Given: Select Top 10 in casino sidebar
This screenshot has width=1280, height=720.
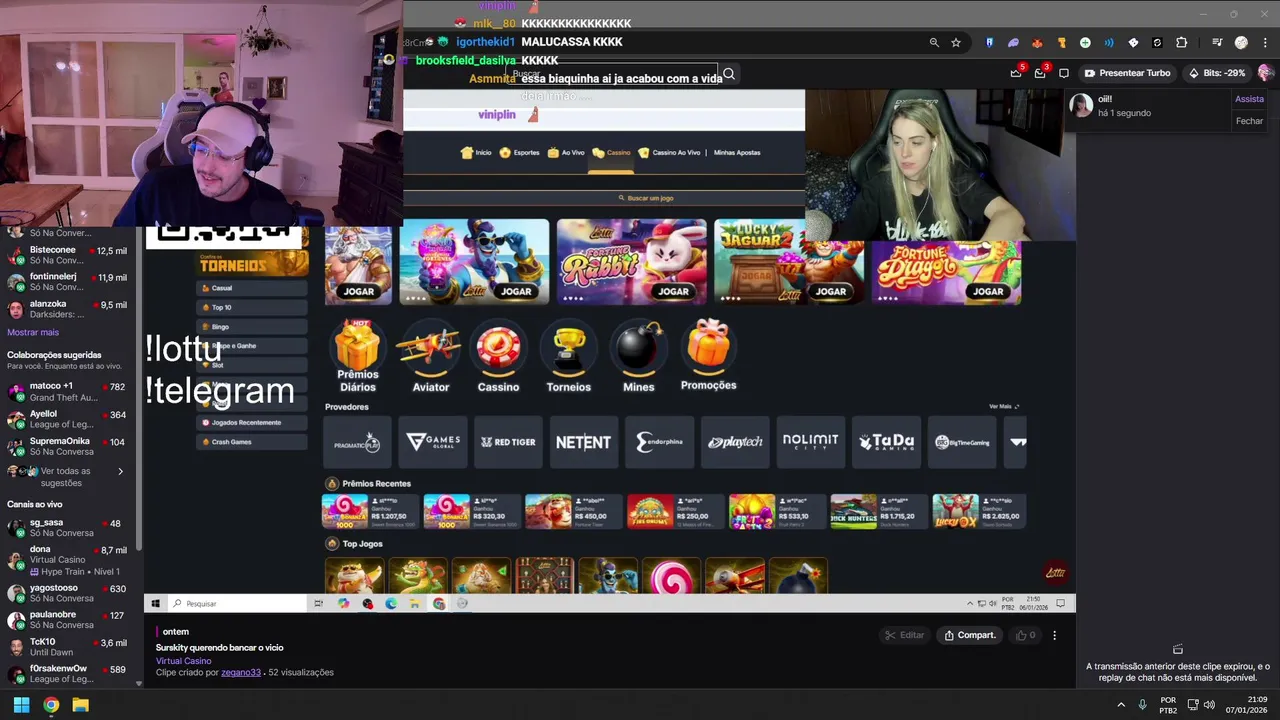Looking at the screenshot, I should point(252,307).
